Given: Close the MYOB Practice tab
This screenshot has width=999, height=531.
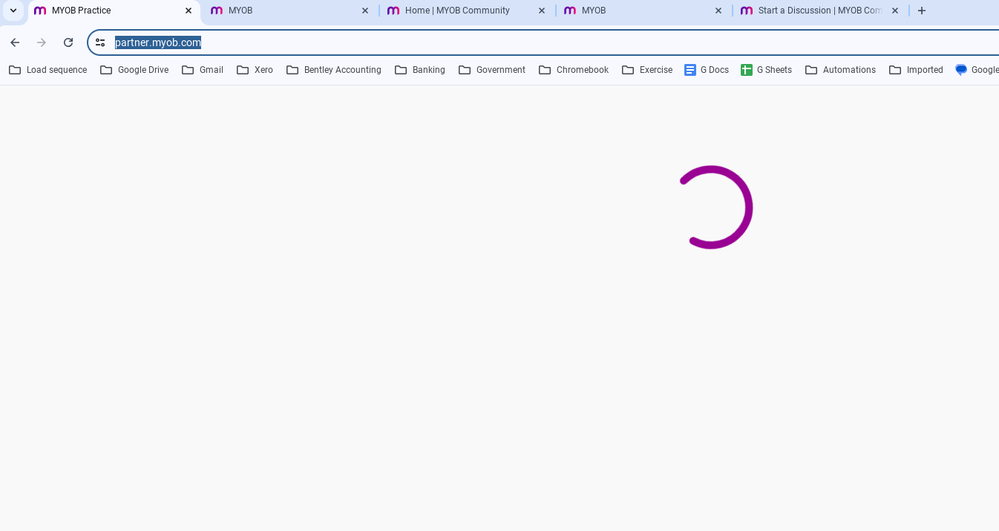Looking at the screenshot, I should tap(188, 11).
